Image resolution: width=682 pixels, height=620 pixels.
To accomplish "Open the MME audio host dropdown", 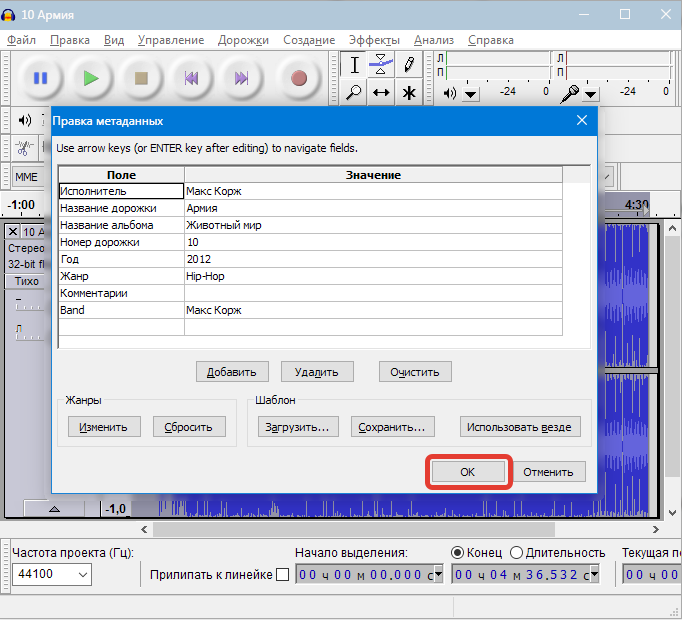I will 27,177.
